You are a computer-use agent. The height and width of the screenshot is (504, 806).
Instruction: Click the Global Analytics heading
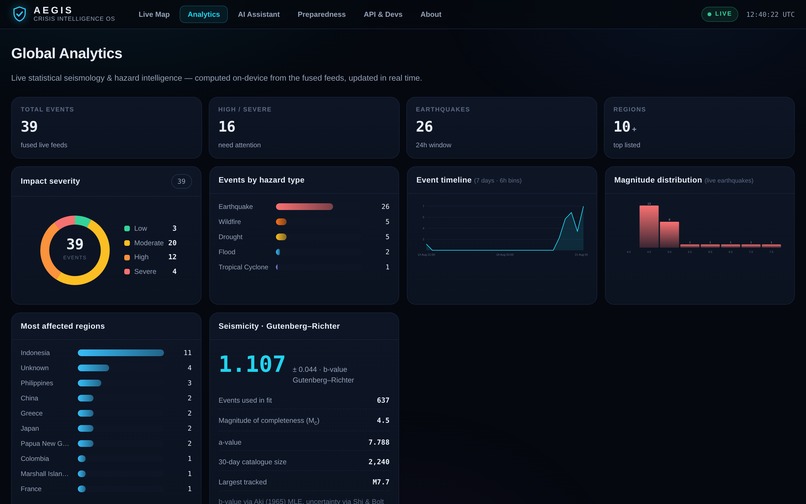tap(67, 53)
